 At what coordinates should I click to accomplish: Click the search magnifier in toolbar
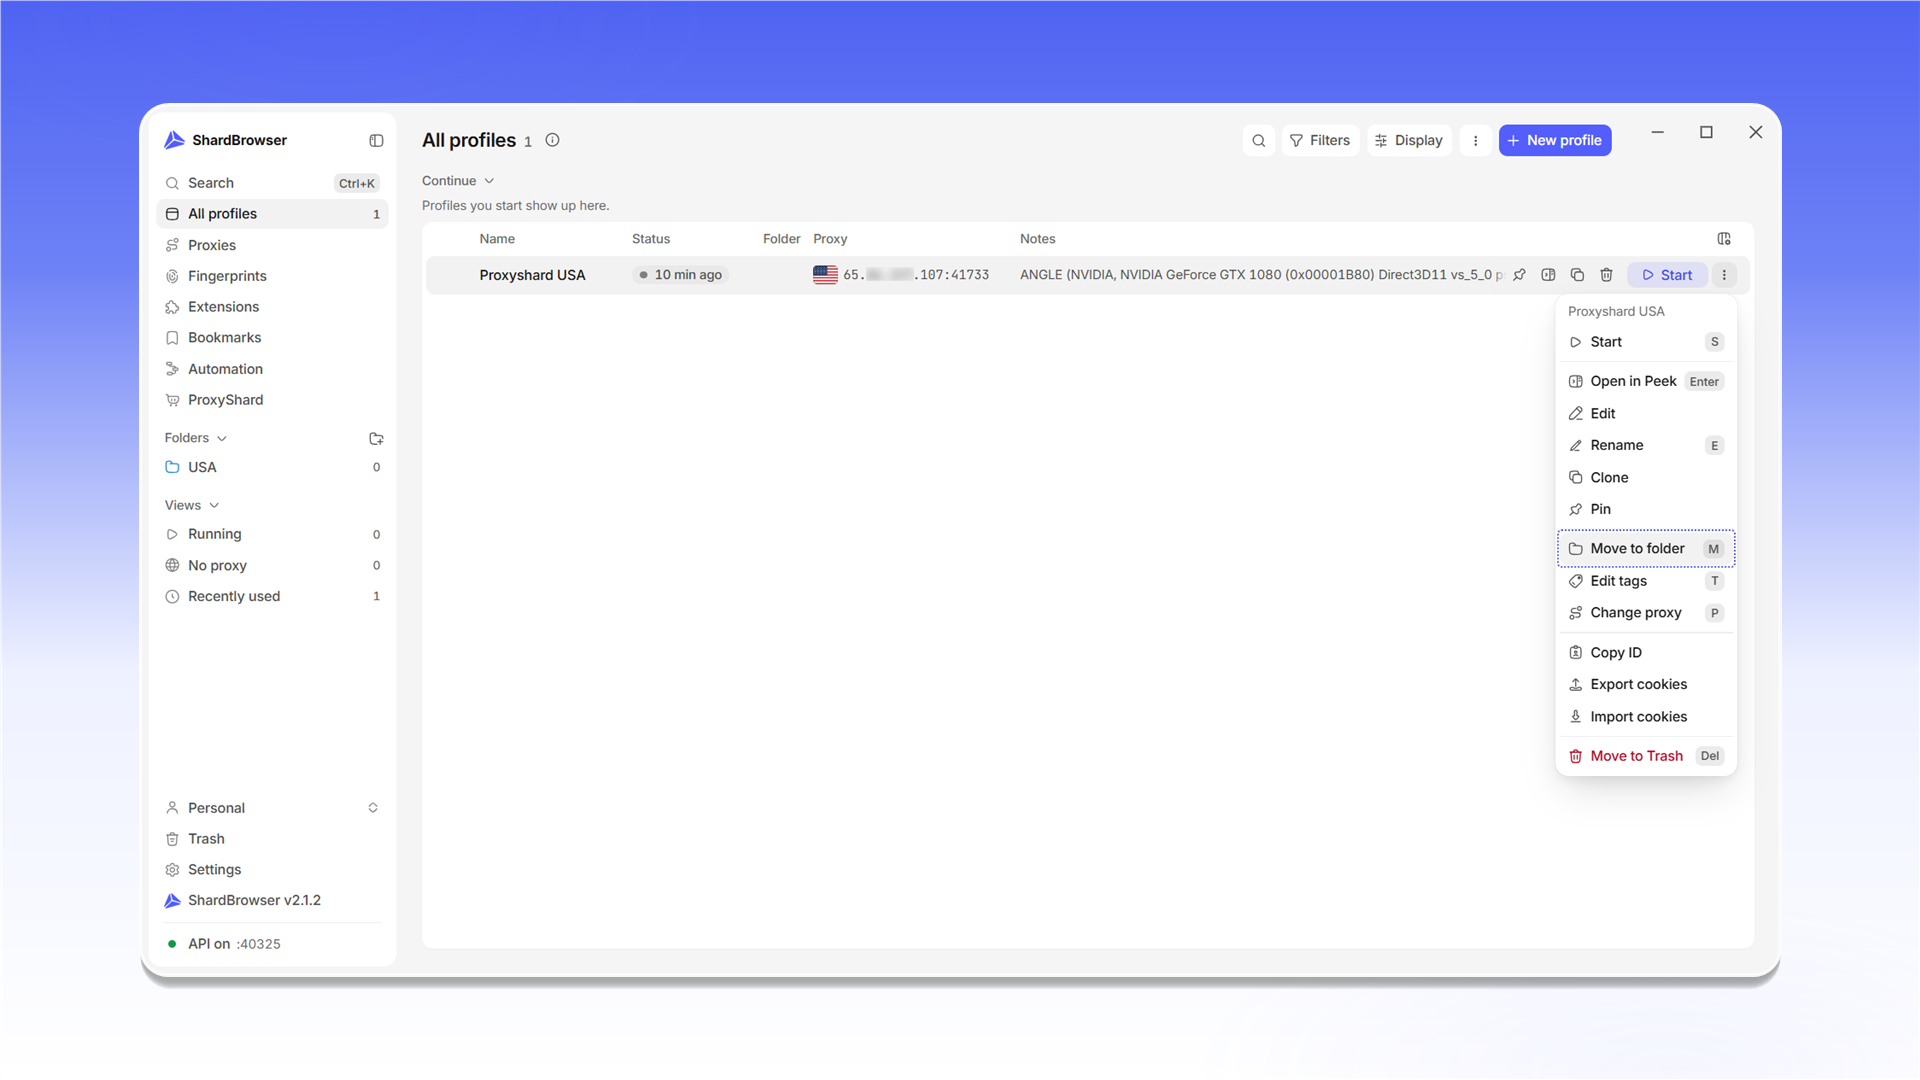point(1259,141)
